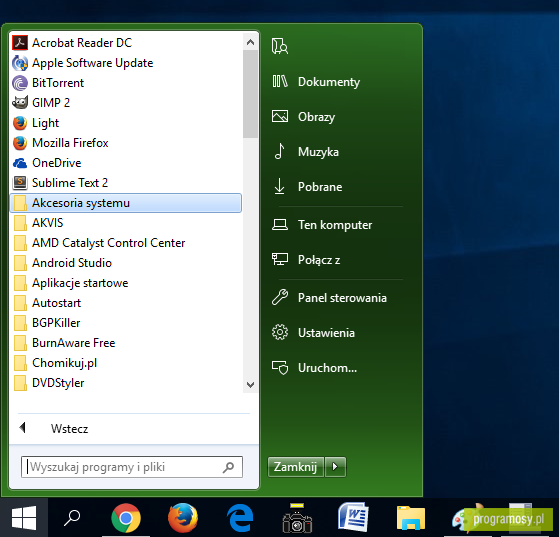Open Google Chrome from the taskbar

coord(126,518)
